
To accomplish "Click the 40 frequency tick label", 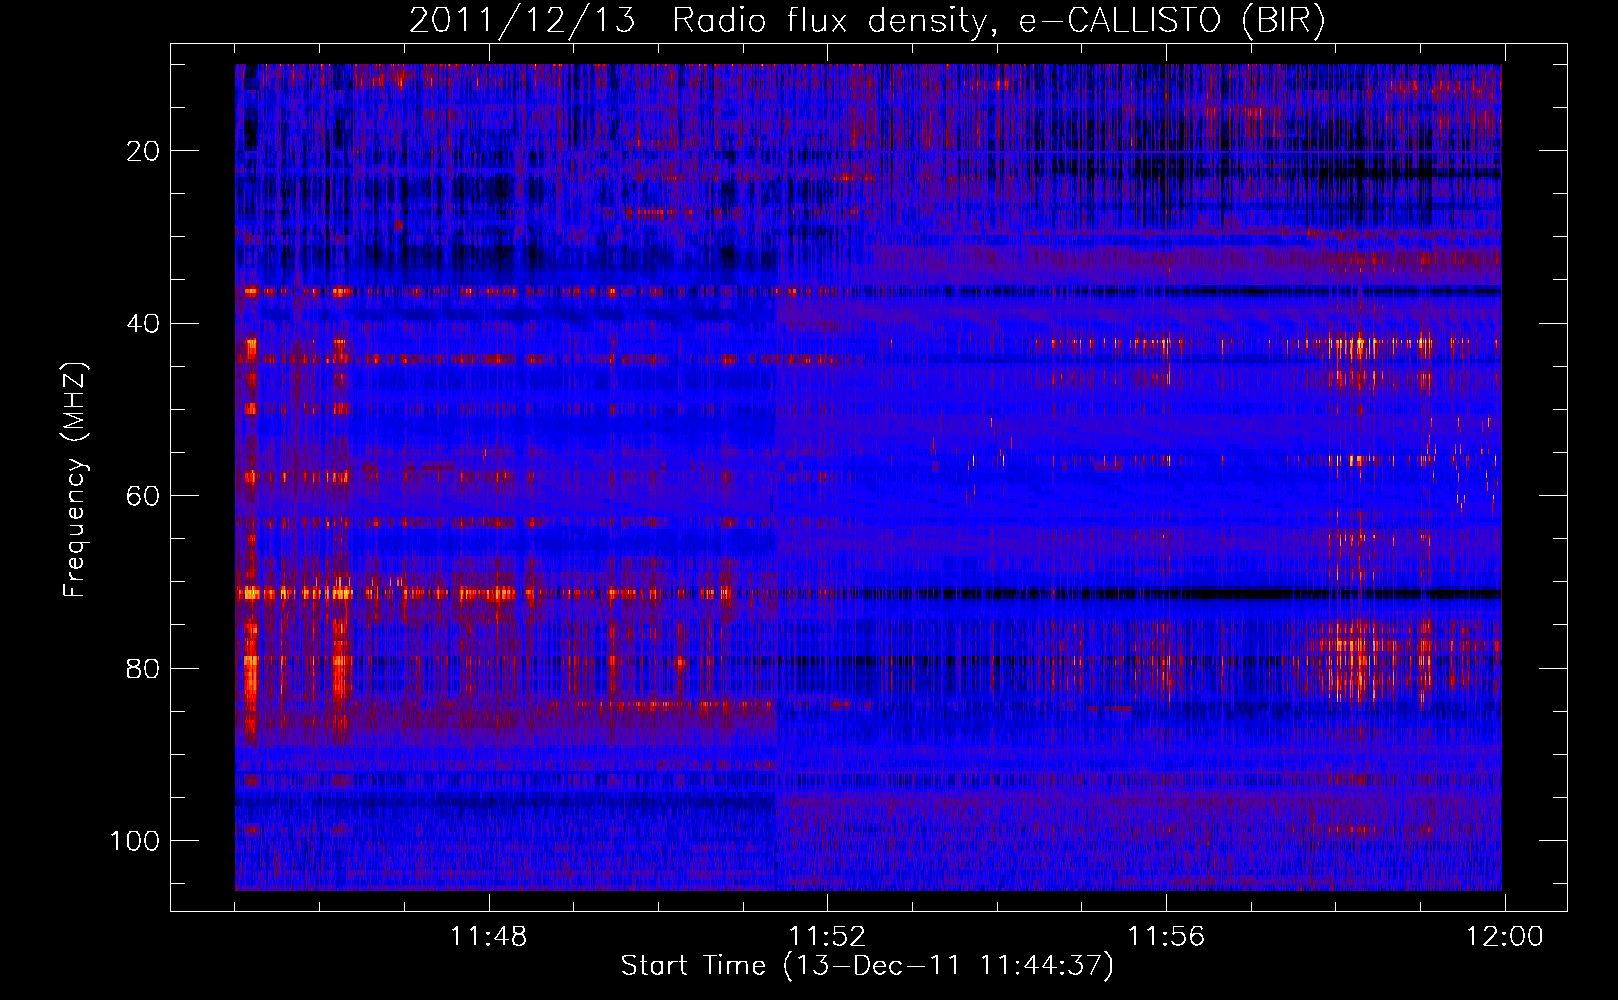I will (144, 324).
